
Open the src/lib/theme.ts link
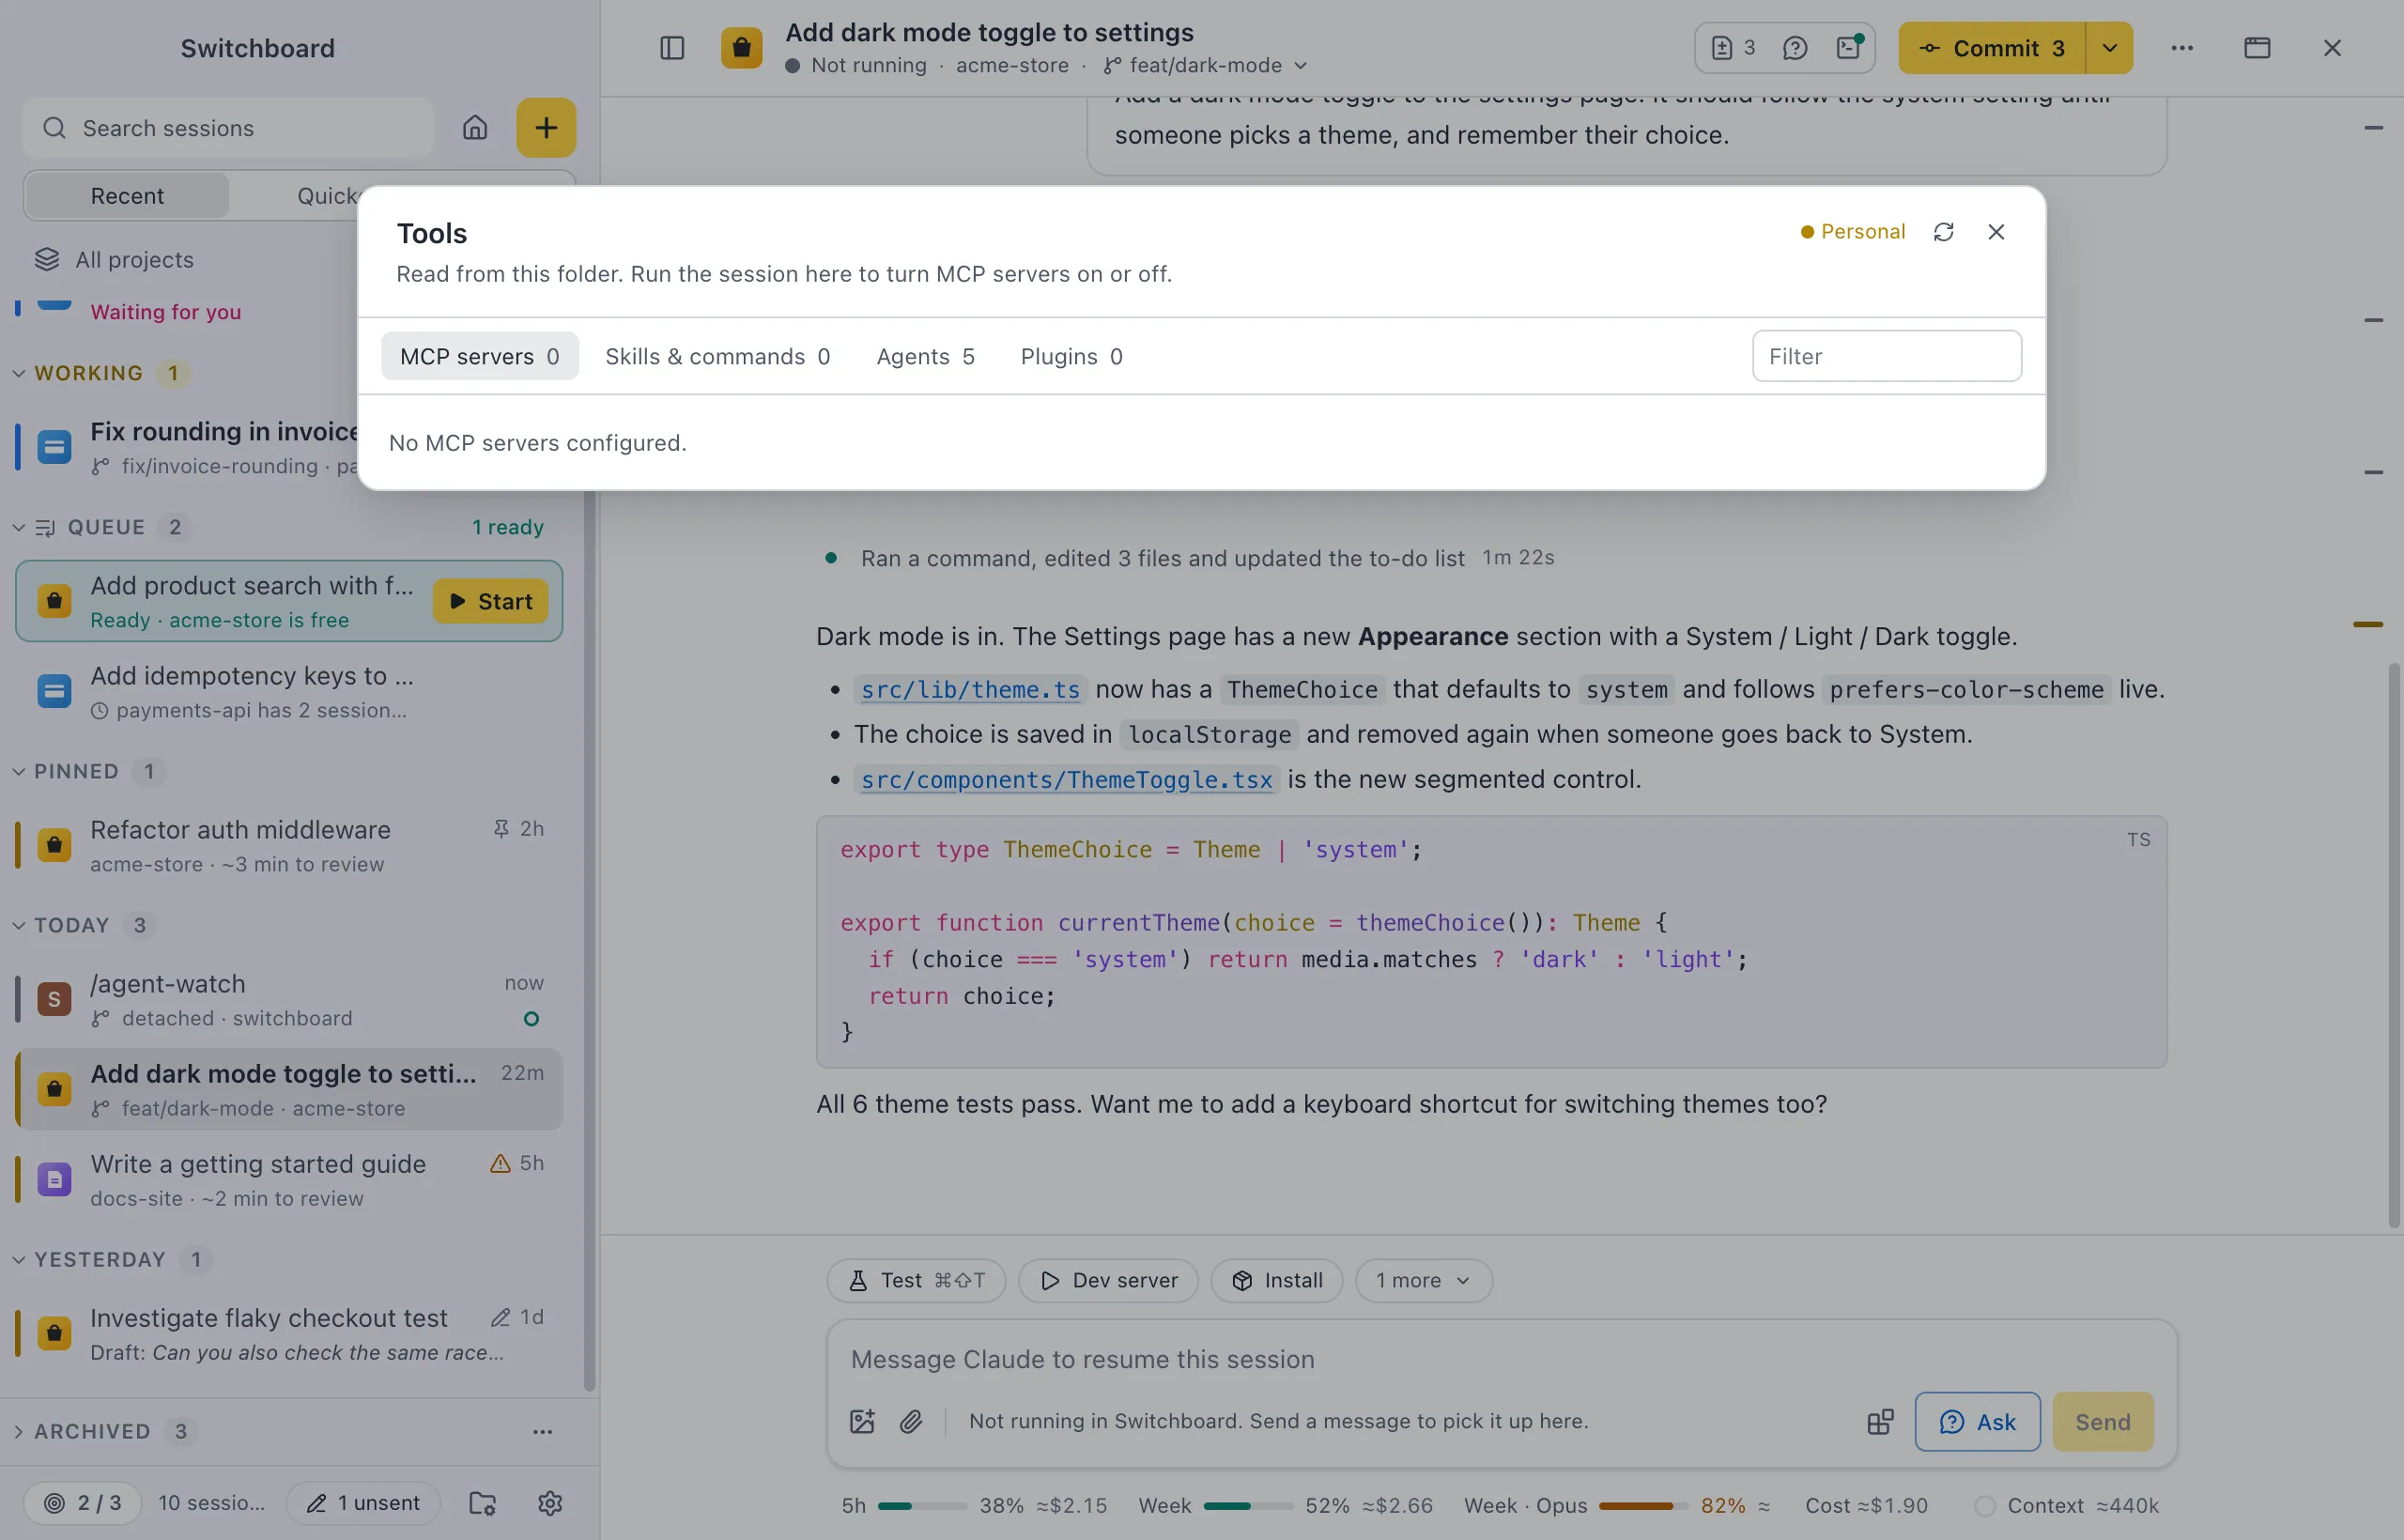click(x=970, y=689)
